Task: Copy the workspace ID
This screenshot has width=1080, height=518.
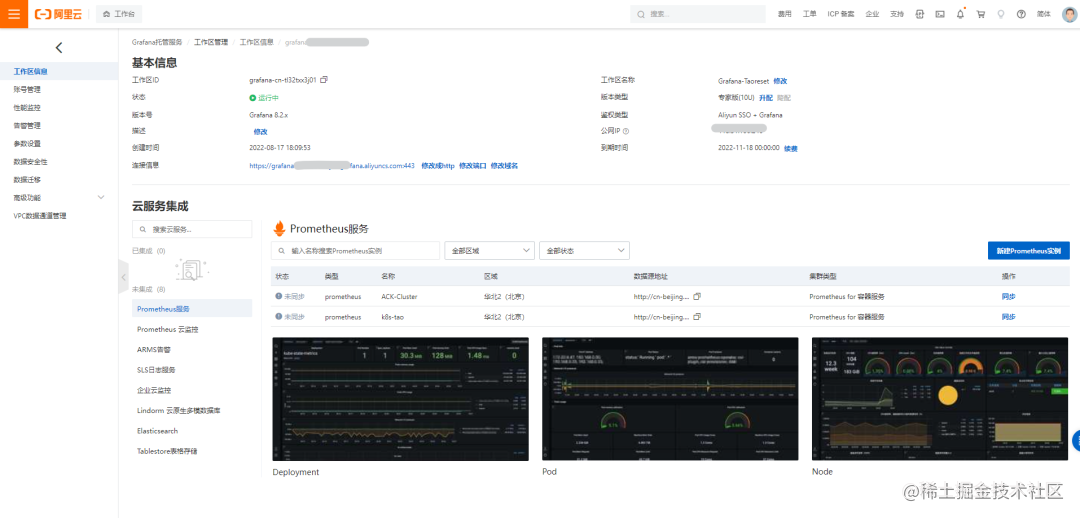Action: [x=324, y=79]
